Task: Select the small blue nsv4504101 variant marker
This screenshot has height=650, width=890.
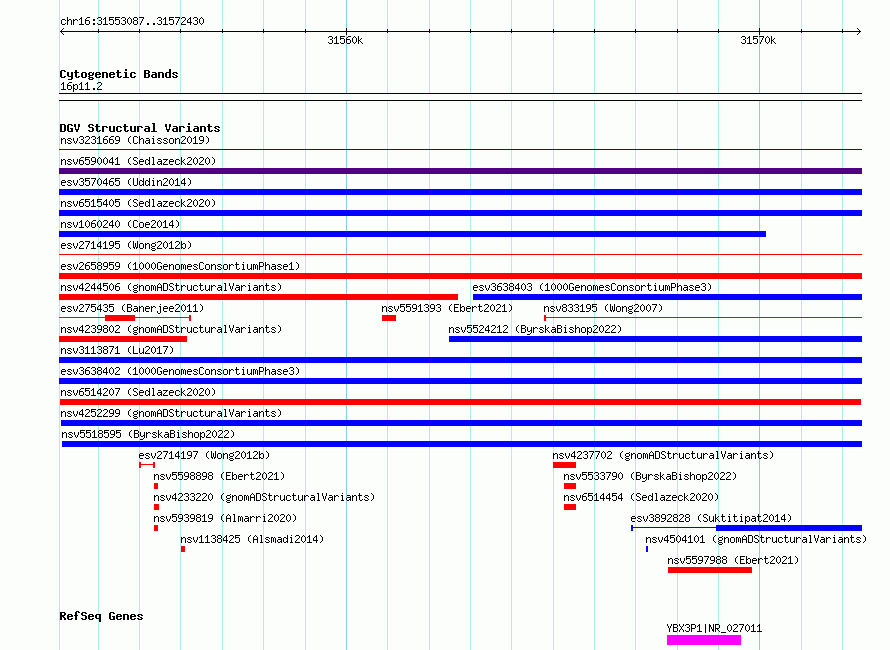Action: point(646,549)
